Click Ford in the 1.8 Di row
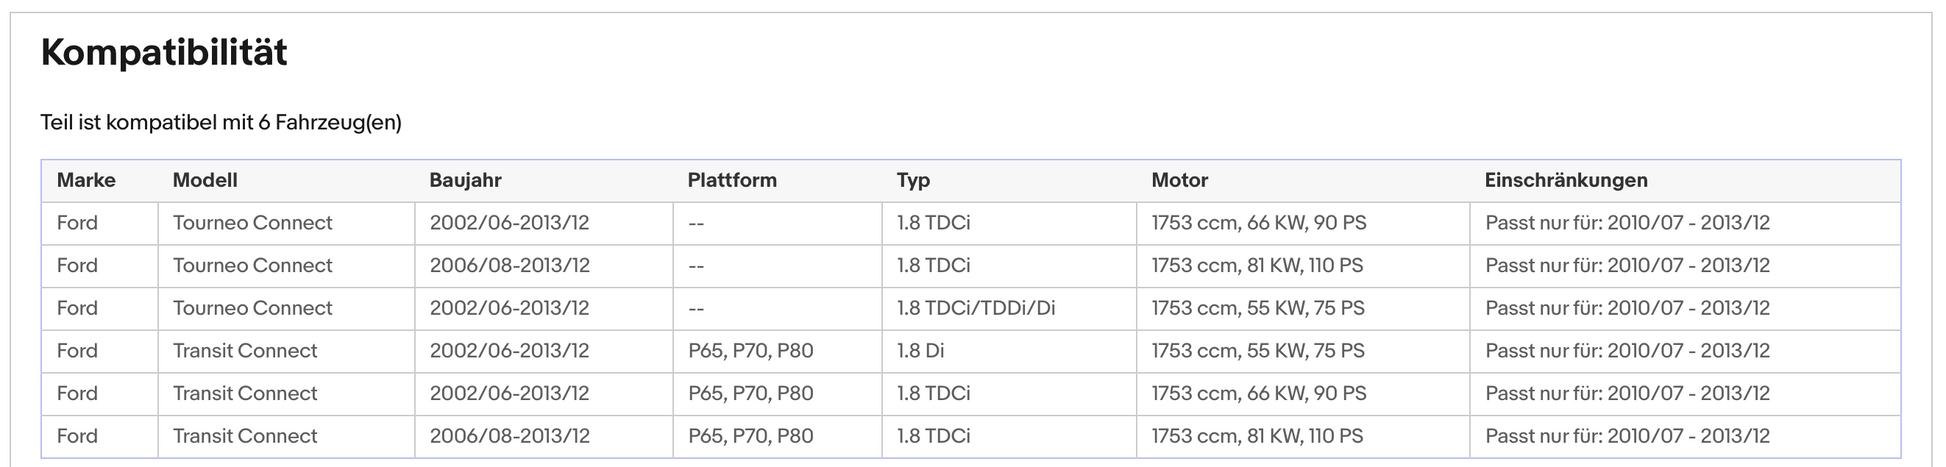 coord(77,351)
